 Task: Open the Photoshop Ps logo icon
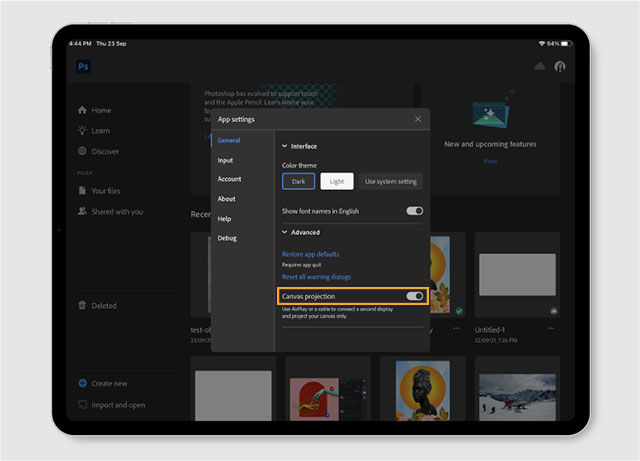pyautogui.click(x=83, y=67)
